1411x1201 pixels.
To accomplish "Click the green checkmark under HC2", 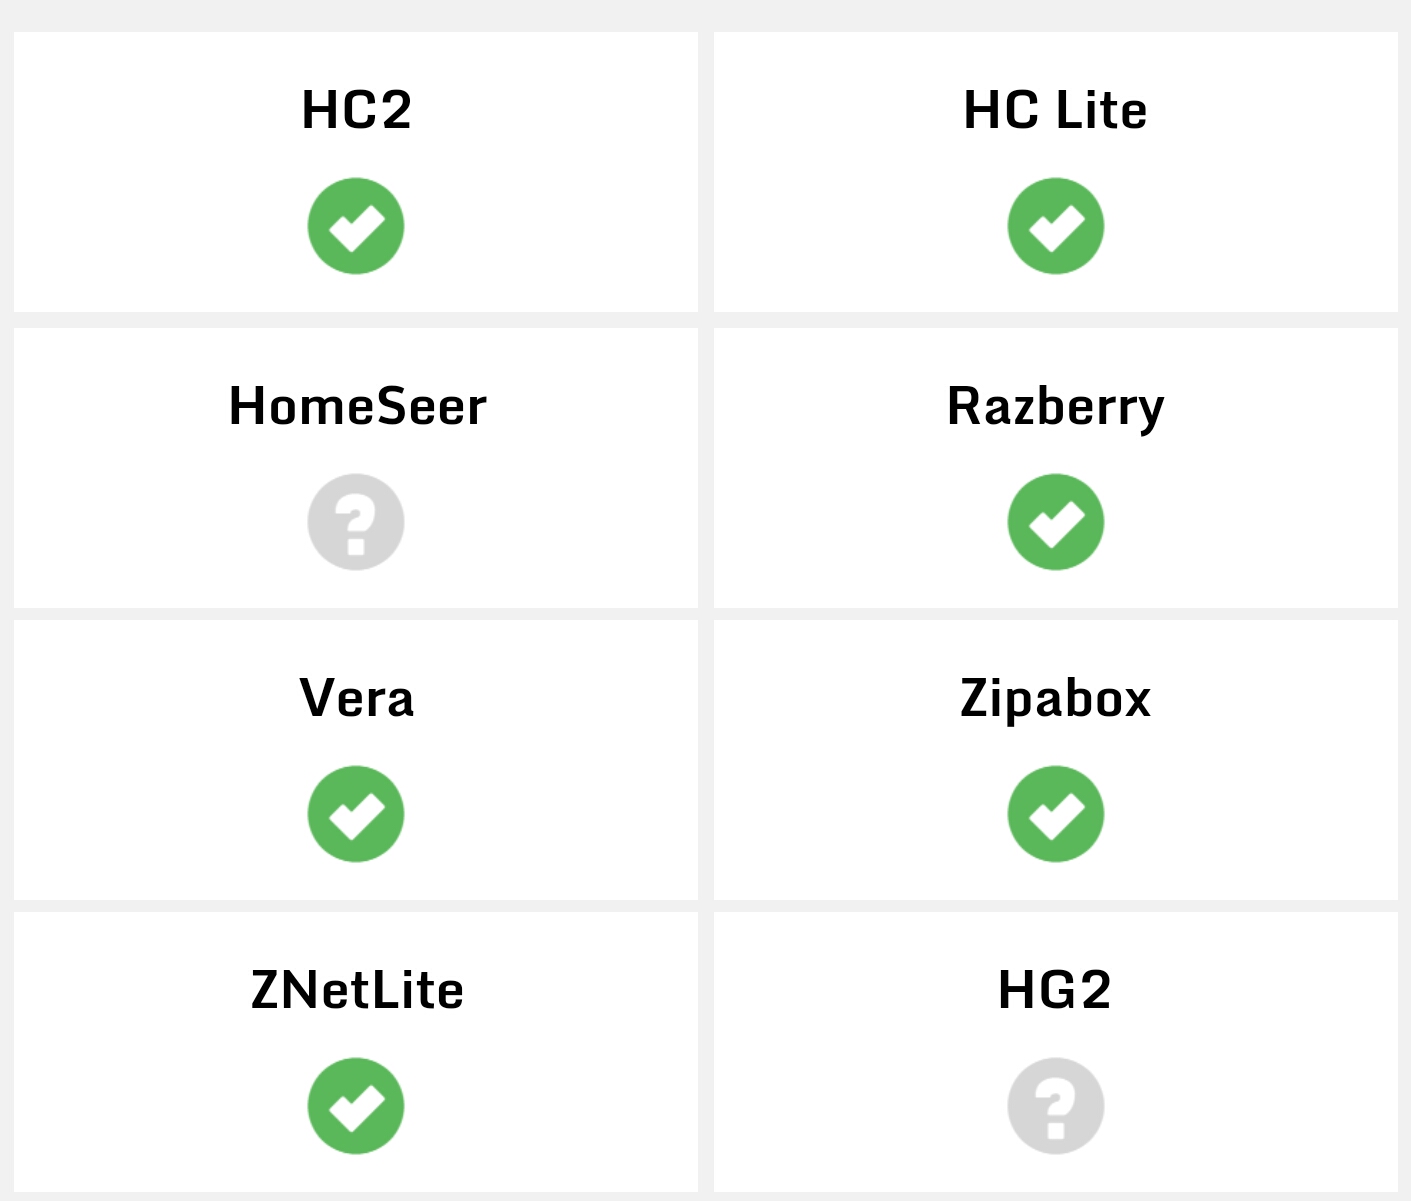I will click(x=356, y=226).
